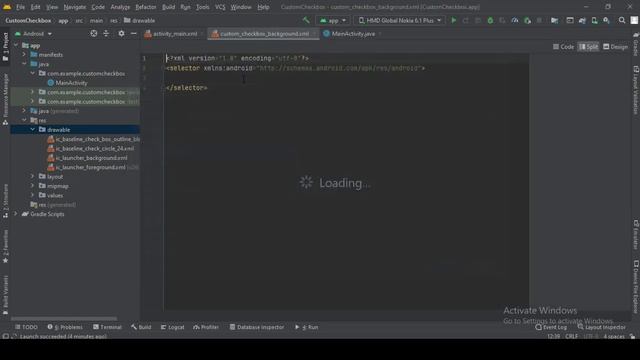Click the CustomCheckbox breadcrumb
The width and height of the screenshot is (640, 360).
point(28,20)
